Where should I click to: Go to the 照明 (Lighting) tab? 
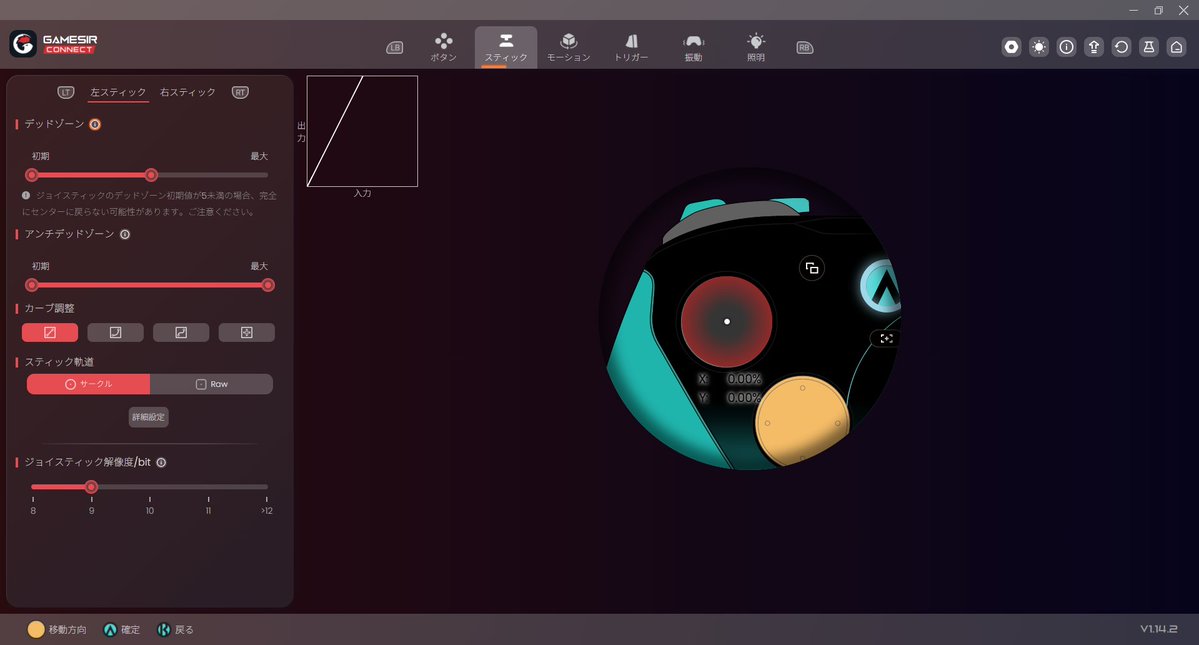pyautogui.click(x=755, y=47)
